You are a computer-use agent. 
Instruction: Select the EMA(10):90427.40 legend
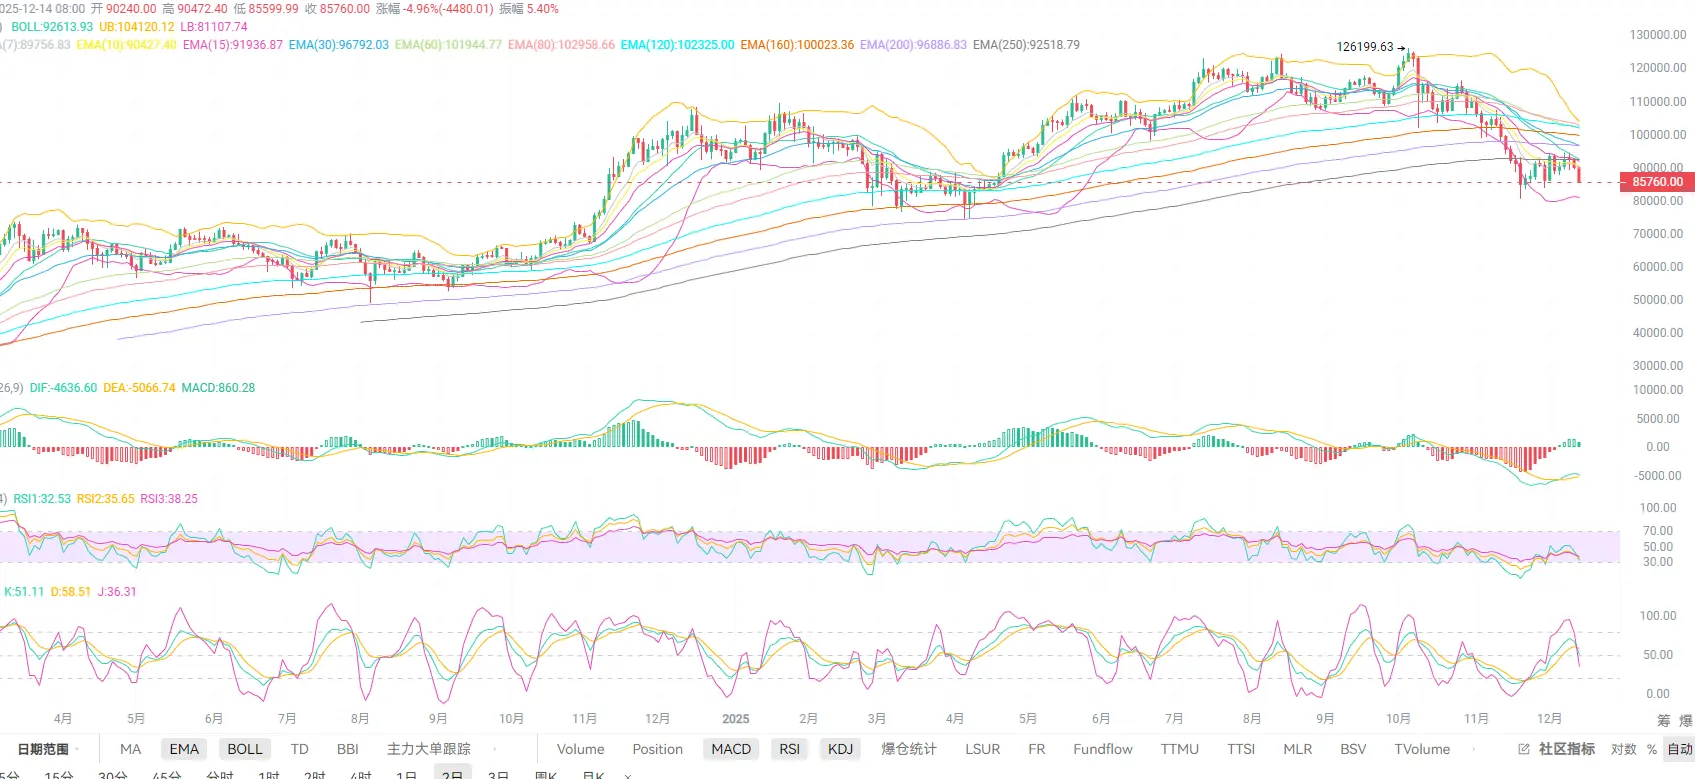127,45
